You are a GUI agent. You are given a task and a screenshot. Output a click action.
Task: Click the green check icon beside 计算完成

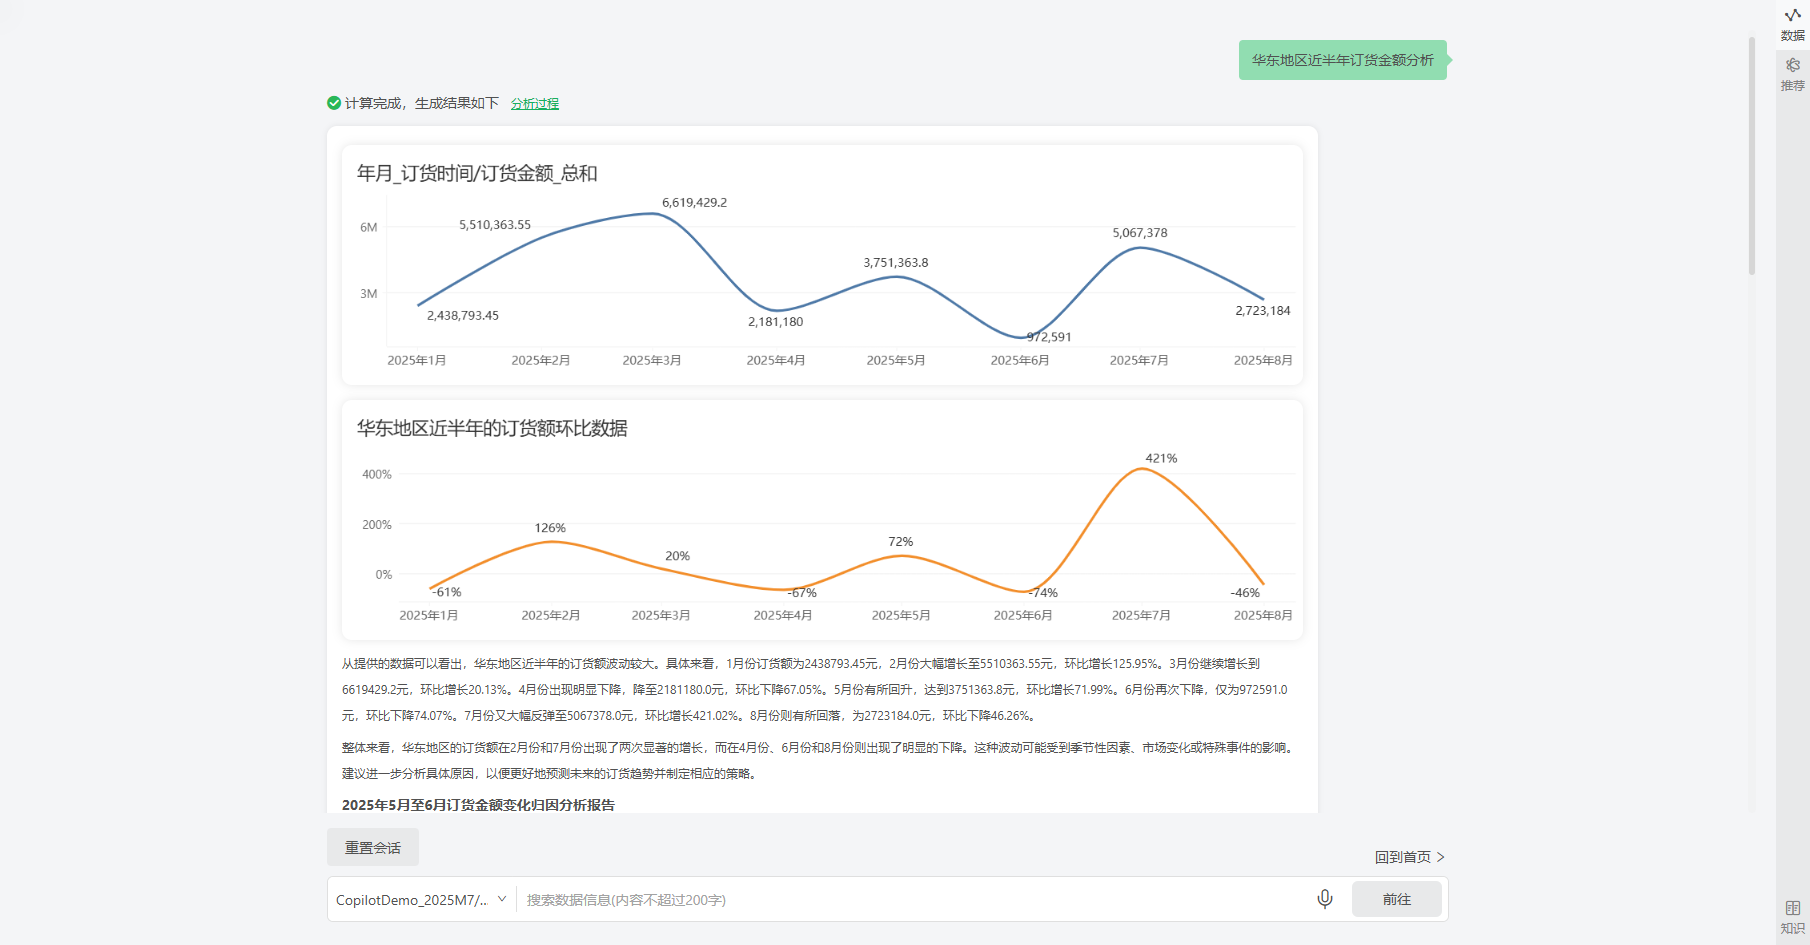[334, 103]
